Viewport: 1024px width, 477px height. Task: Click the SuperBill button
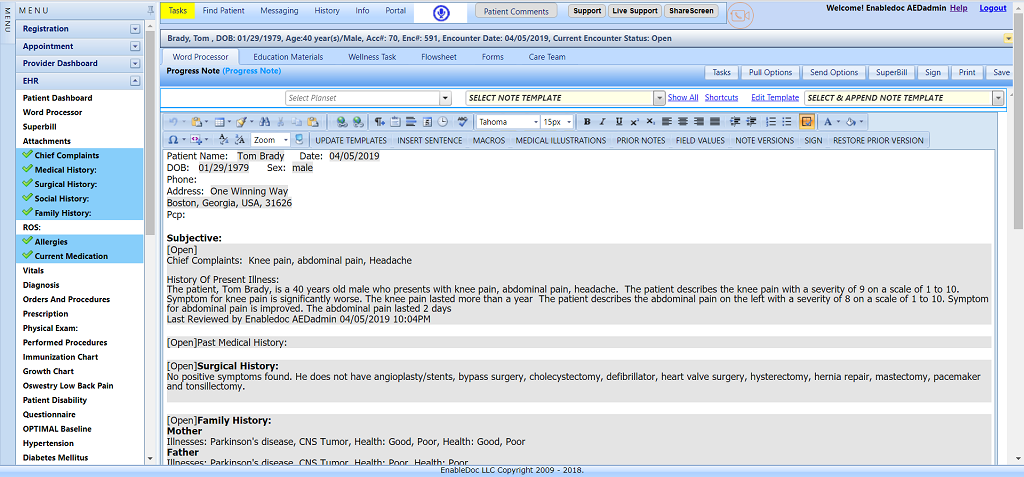coord(891,73)
